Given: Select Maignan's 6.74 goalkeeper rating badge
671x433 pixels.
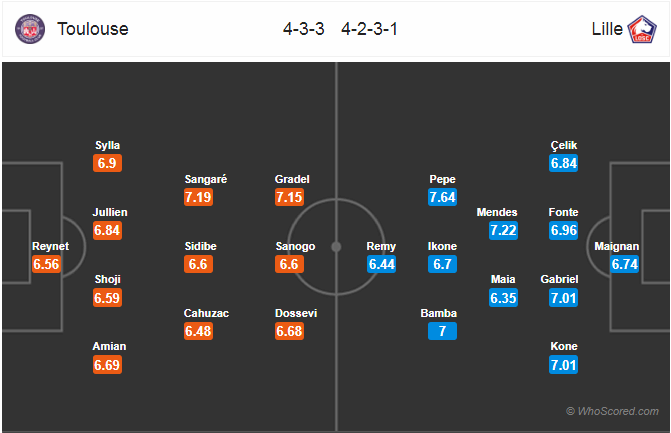Looking at the screenshot, I should 625,264.
